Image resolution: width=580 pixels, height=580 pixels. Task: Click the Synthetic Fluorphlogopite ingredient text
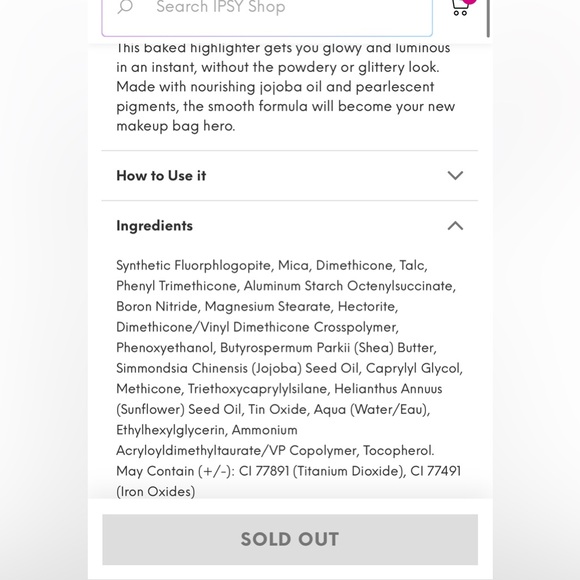click(194, 266)
